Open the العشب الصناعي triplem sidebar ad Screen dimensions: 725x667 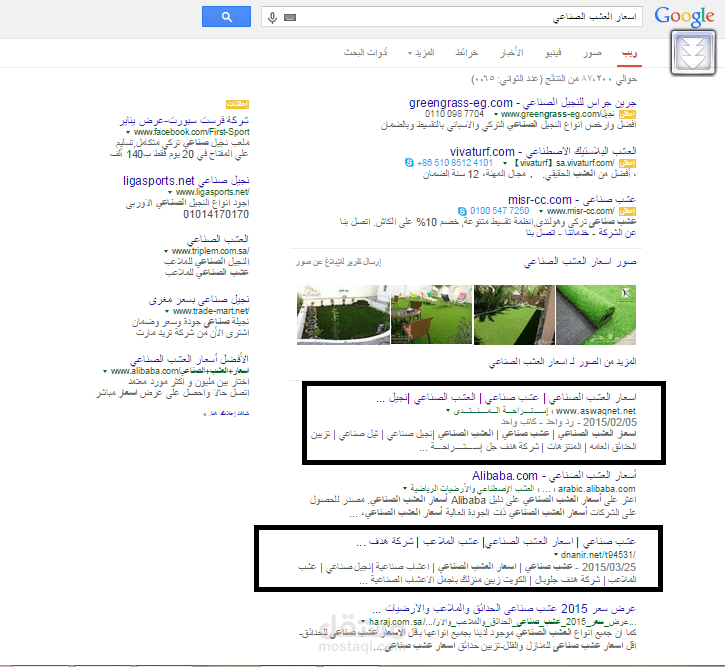(x=217, y=239)
